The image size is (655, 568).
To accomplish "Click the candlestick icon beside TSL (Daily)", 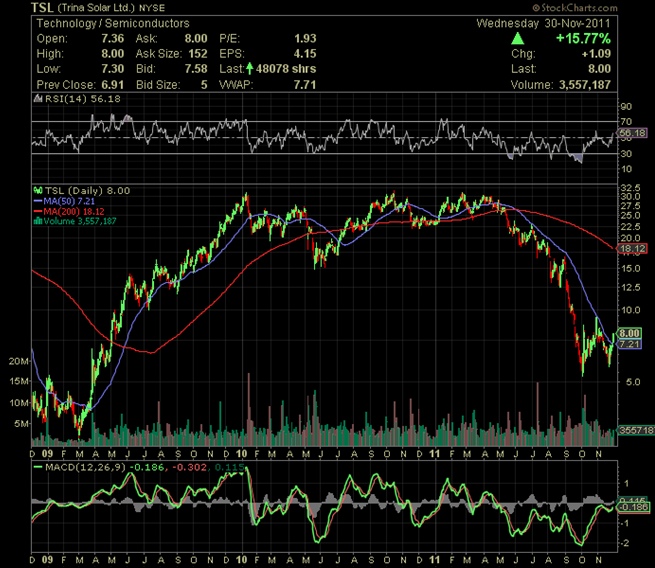I will click(x=38, y=190).
